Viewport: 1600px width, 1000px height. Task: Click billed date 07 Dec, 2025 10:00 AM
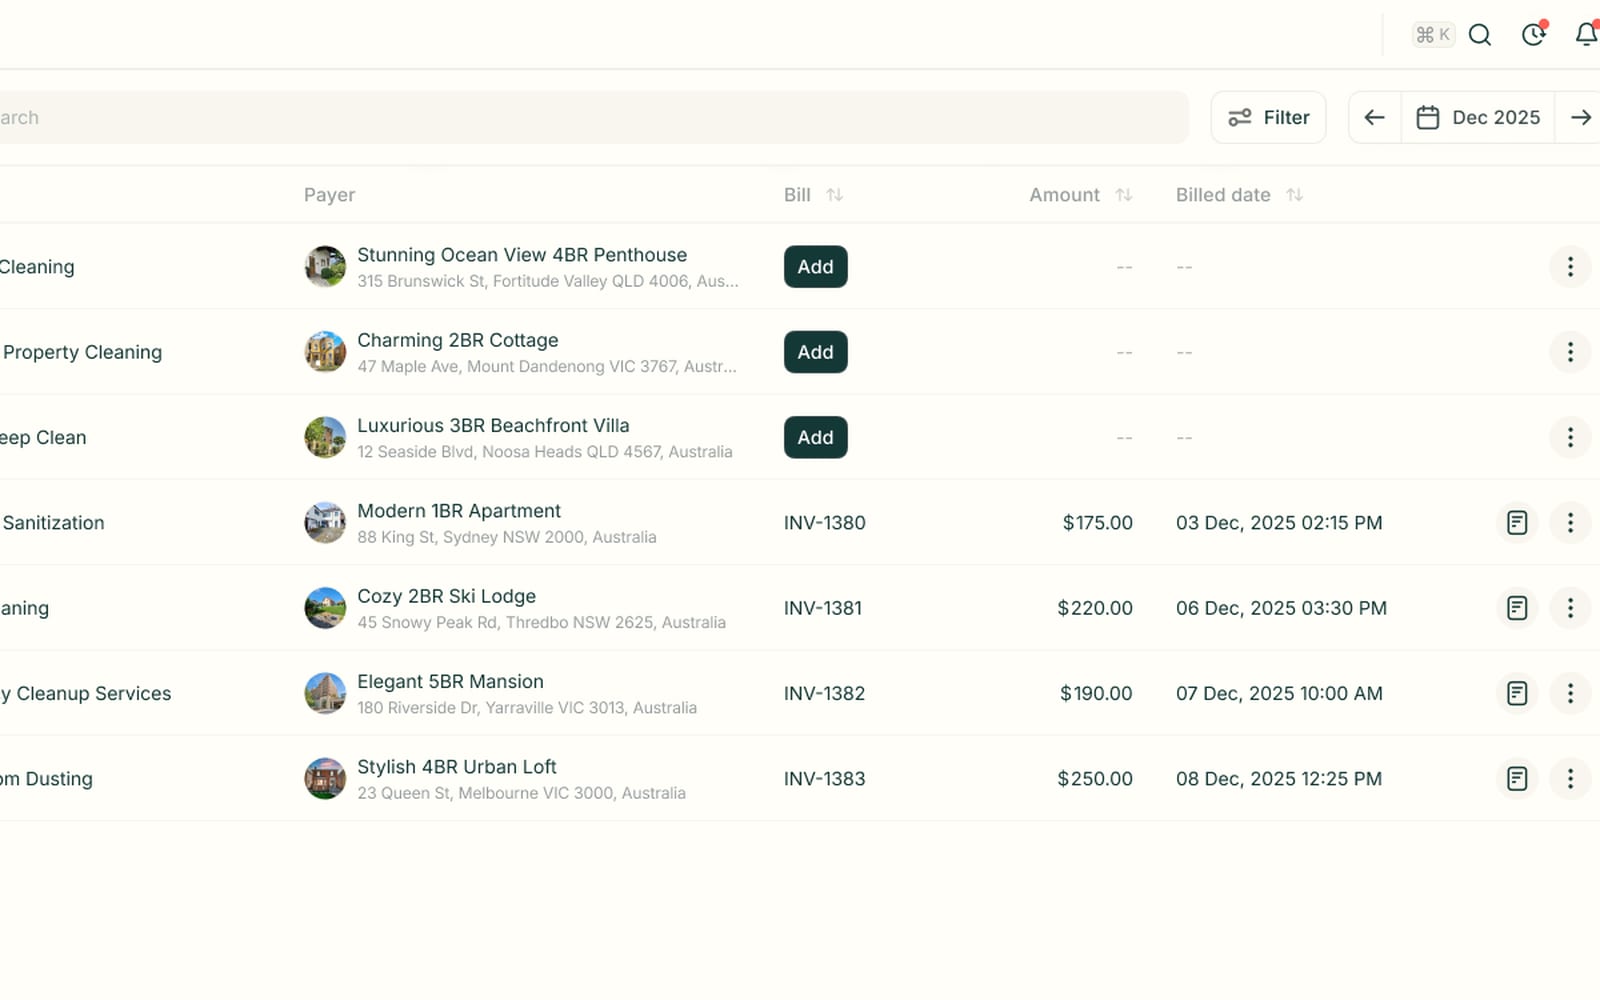tap(1279, 693)
